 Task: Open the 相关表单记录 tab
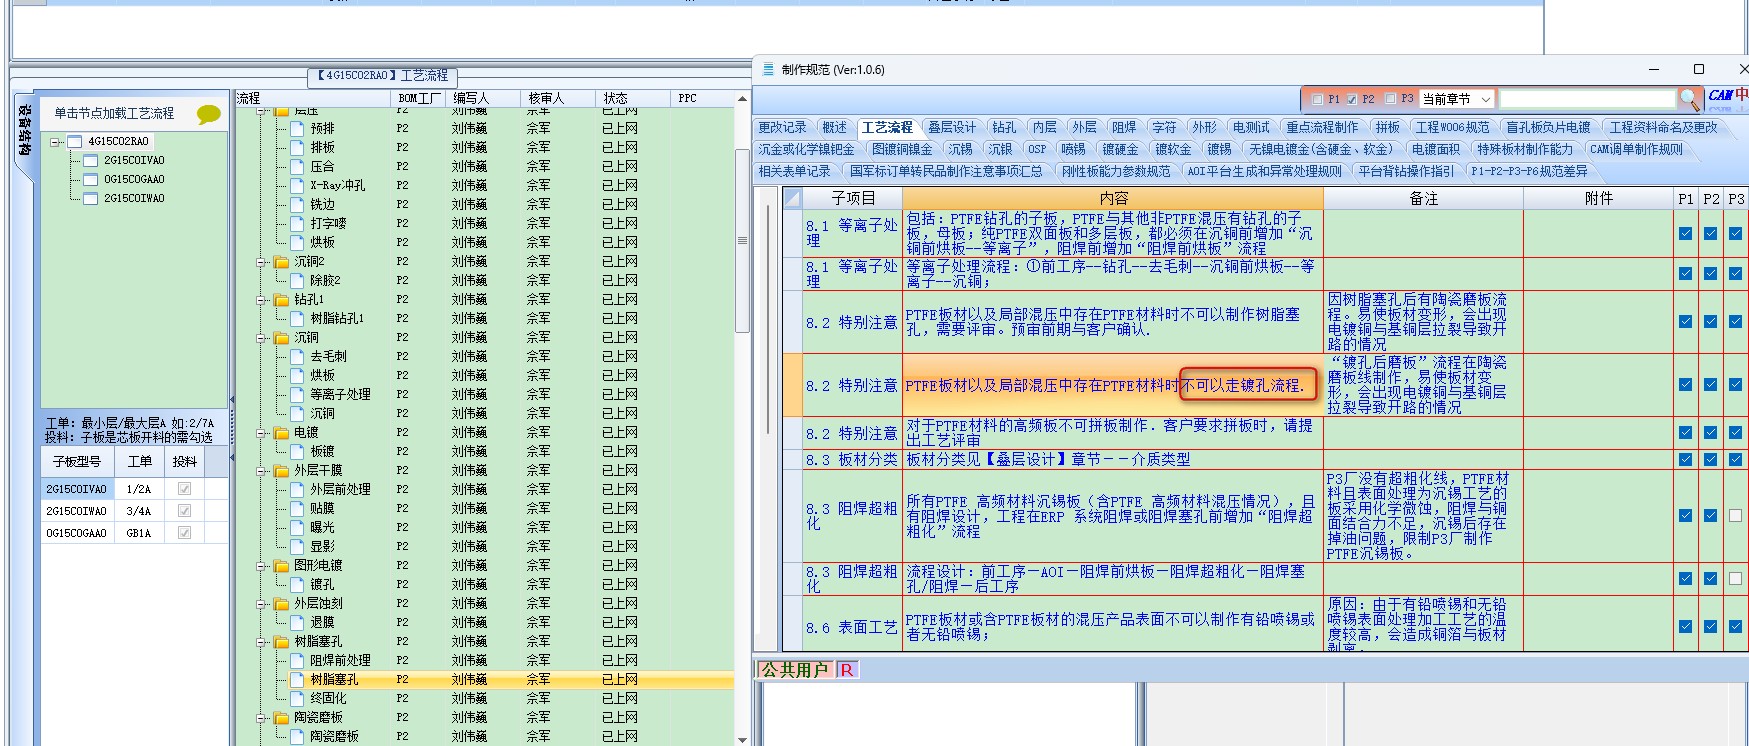pos(794,171)
